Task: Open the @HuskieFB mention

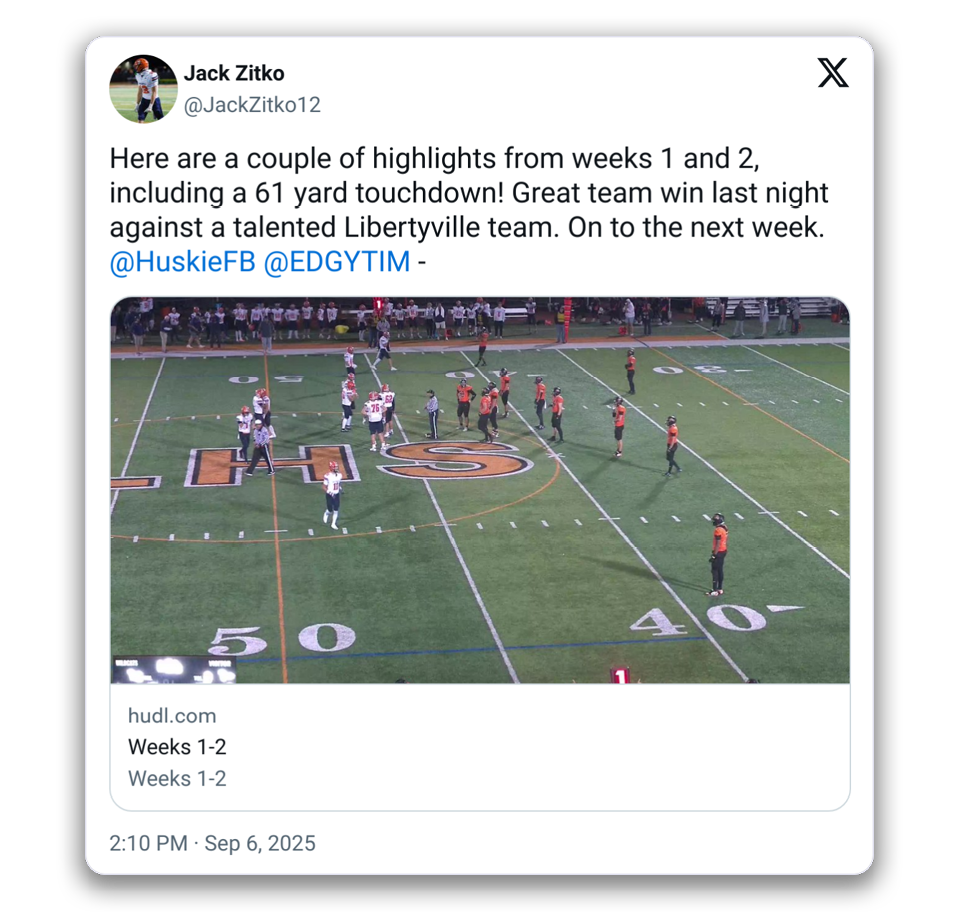Action: [182, 262]
